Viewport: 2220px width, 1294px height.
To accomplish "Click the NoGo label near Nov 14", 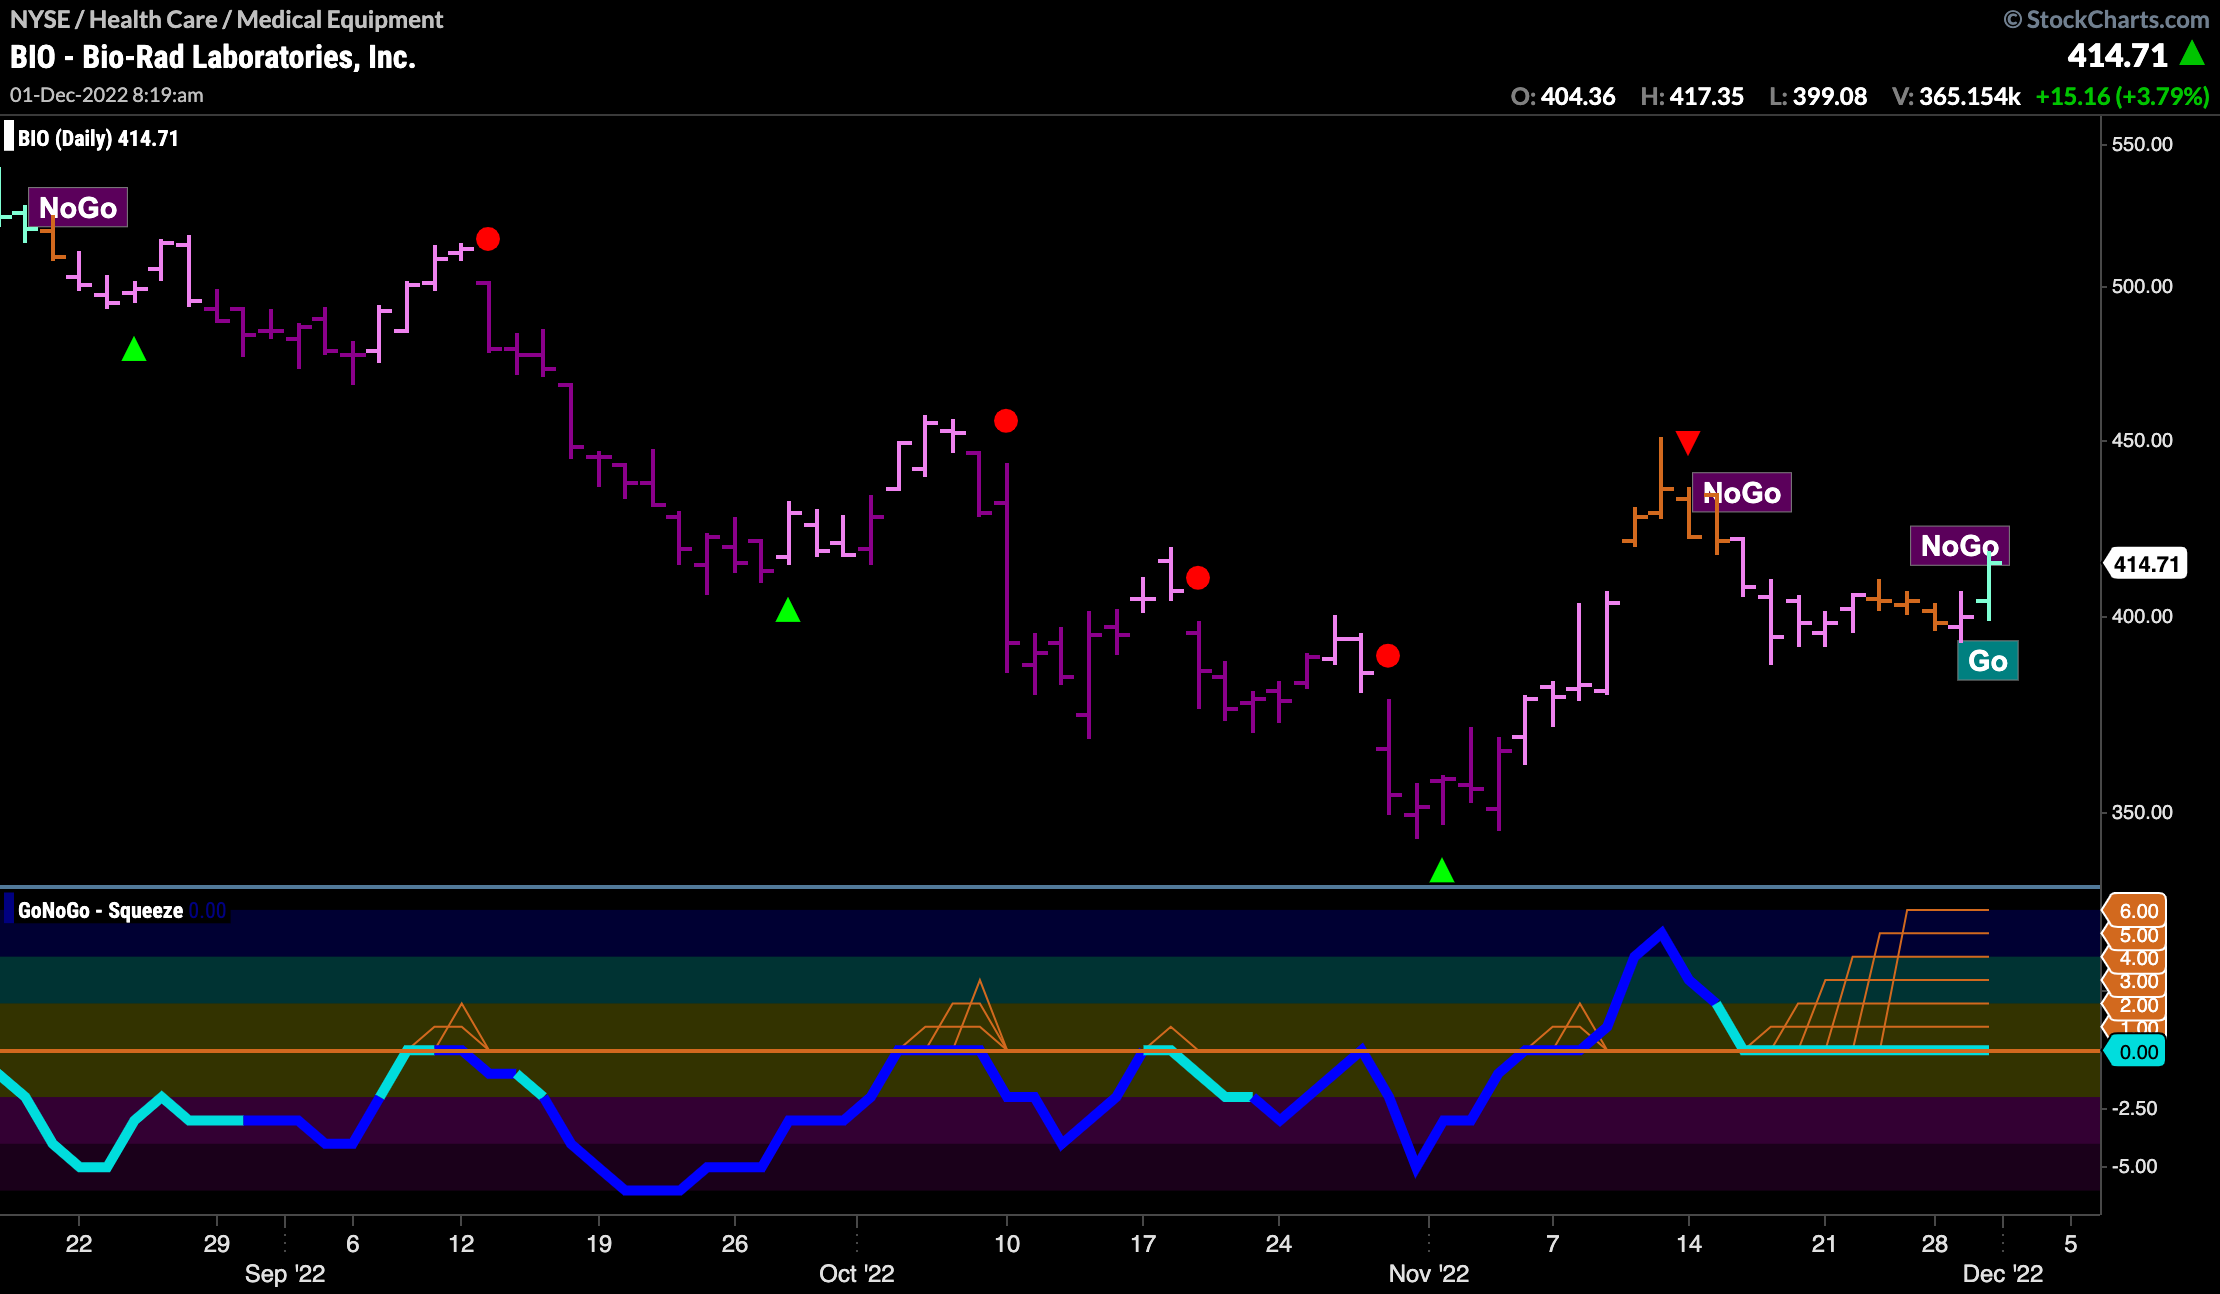I will pyautogui.click(x=1741, y=492).
